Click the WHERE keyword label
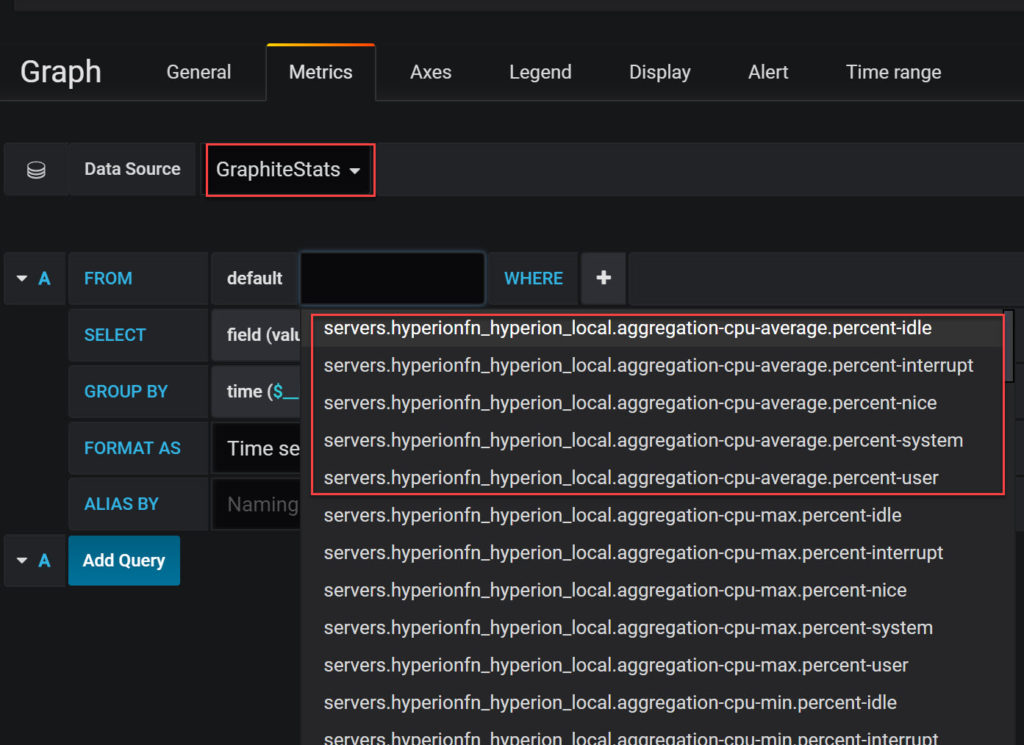Image resolution: width=1024 pixels, height=745 pixels. pos(534,279)
